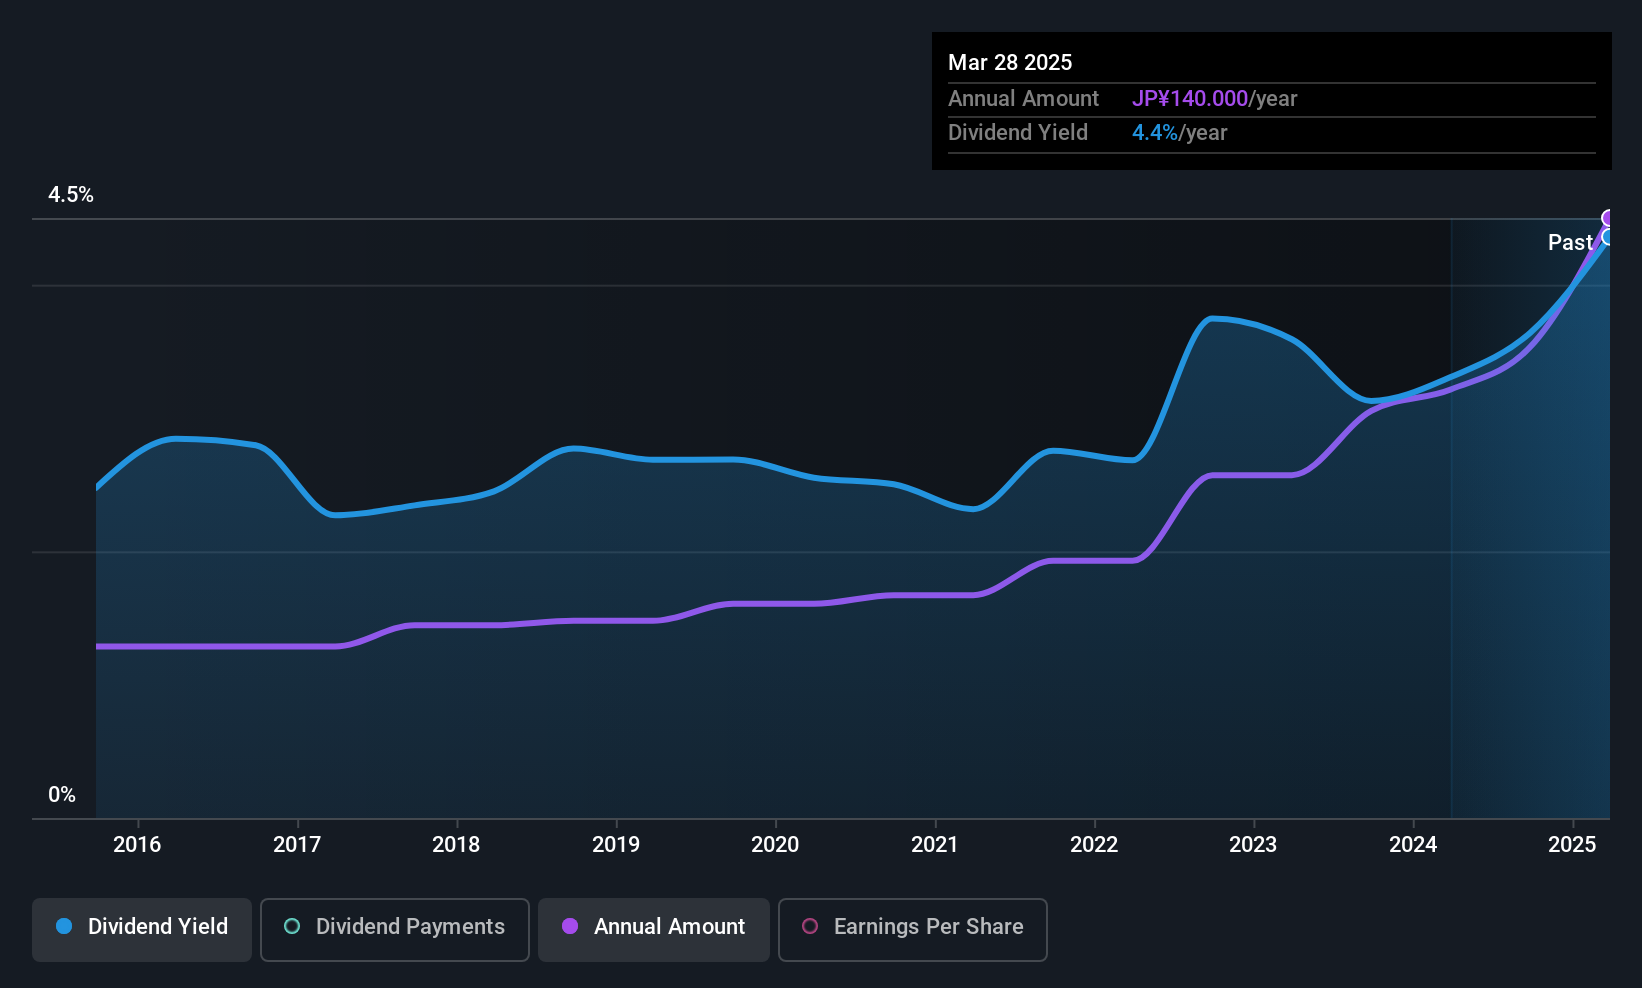Show the Earnings Per Share series
The image size is (1642, 988).
coord(913,927)
